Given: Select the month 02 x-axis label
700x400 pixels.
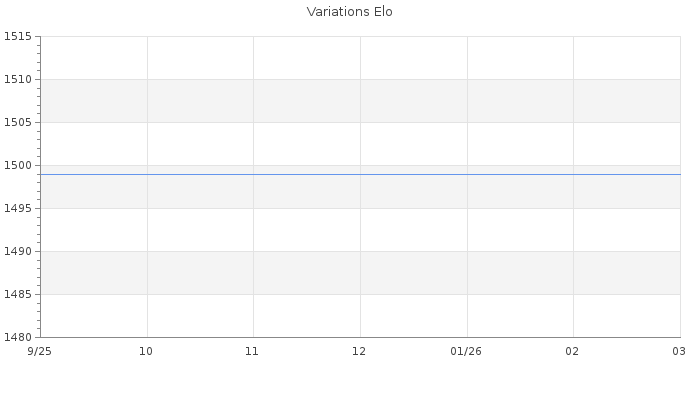Looking at the screenshot, I should (572, 352).
